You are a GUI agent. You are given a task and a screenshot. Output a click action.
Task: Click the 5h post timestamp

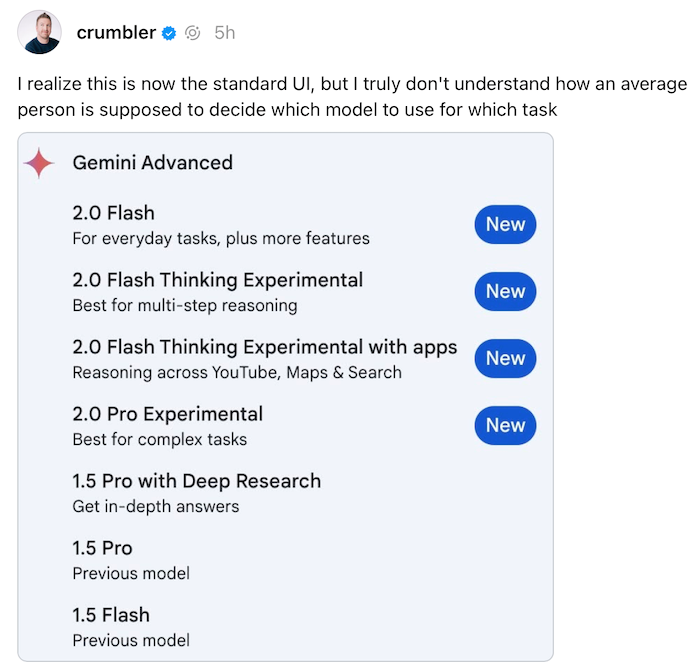click(225, 33)
